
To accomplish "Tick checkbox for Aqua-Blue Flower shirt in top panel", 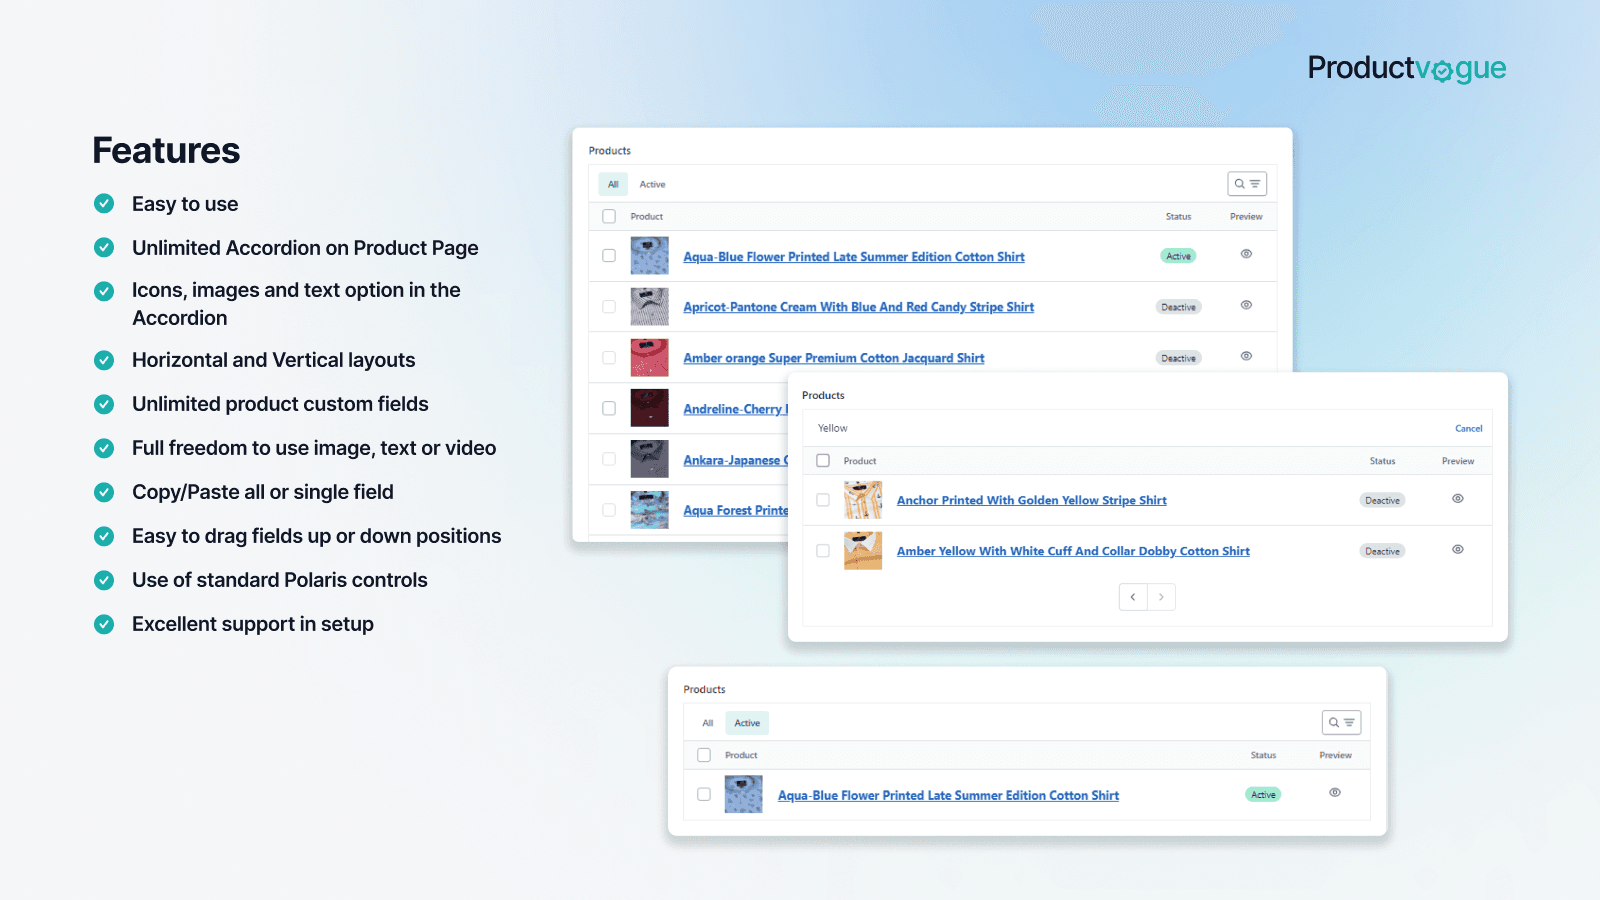I will [x=609, y=256].
